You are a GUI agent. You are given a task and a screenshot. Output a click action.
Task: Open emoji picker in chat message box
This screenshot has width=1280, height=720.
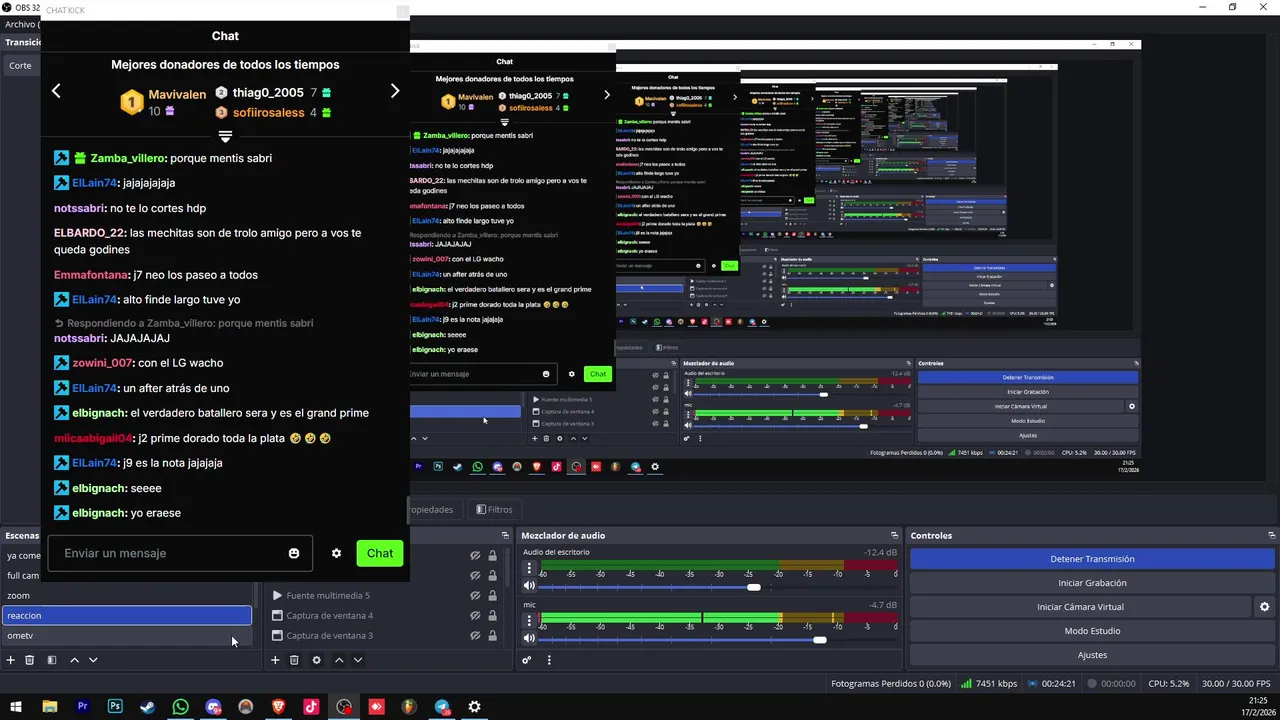[294, 553]
